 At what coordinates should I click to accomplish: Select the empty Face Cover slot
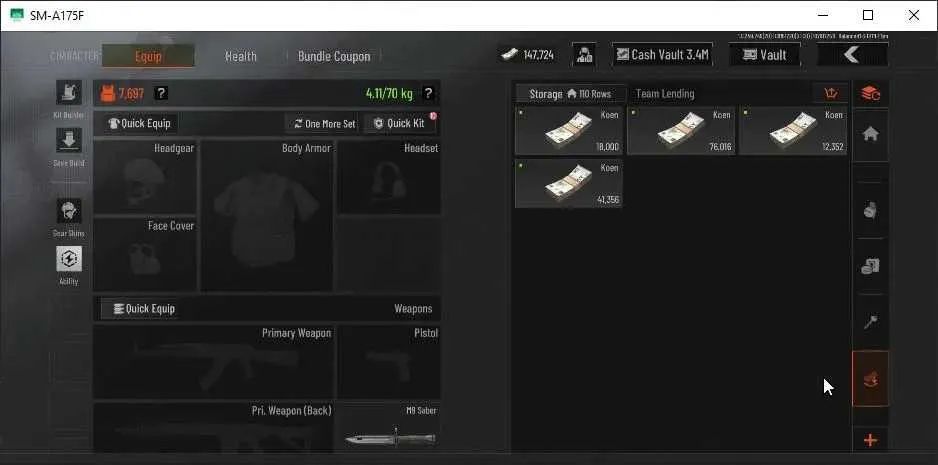[145, 255]
